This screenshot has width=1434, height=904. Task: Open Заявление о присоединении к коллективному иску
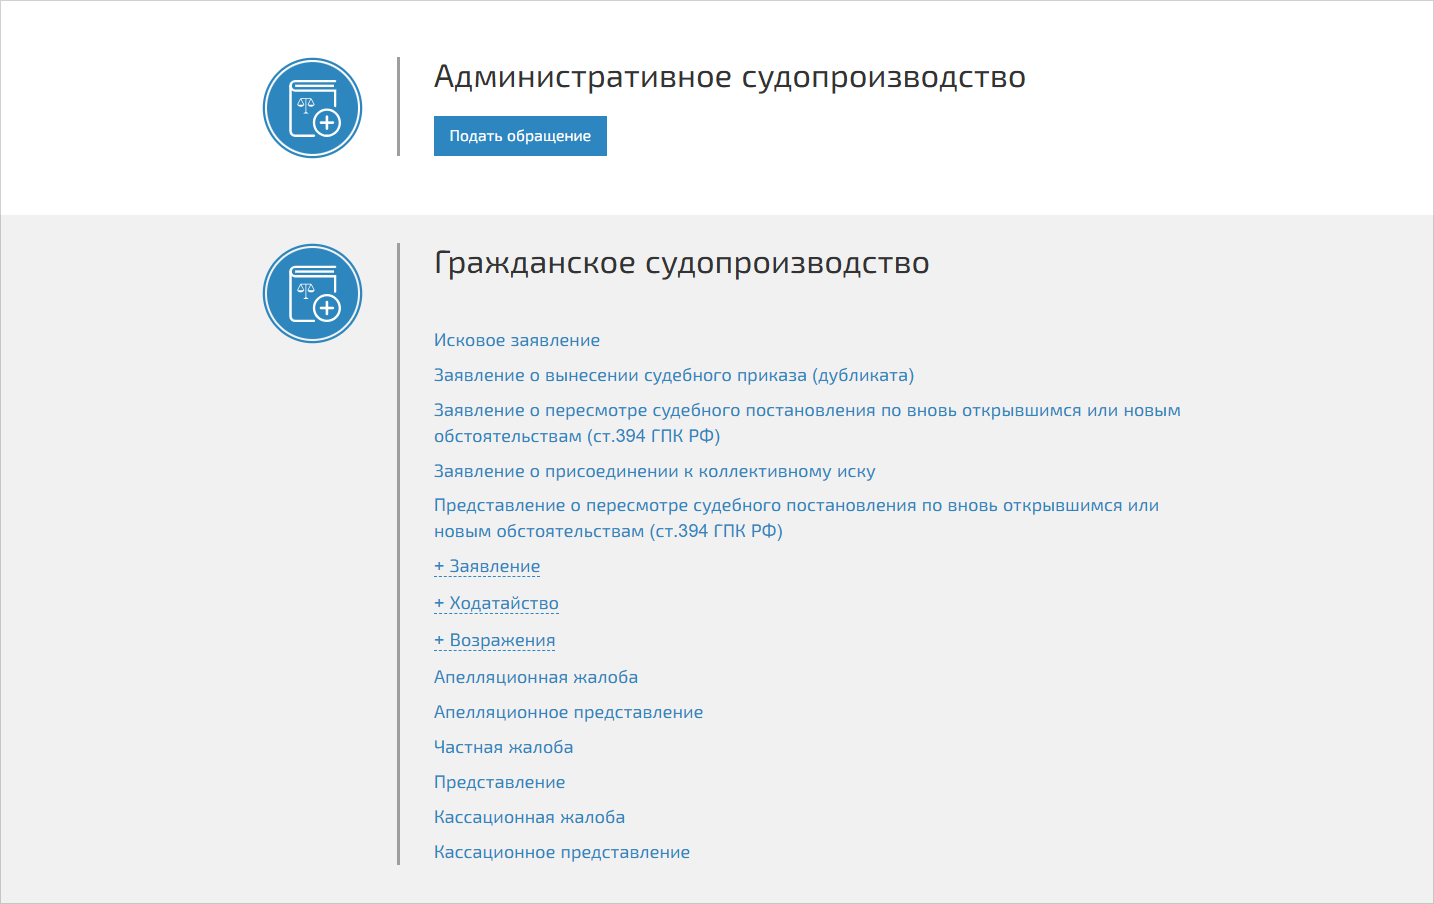click(x=655, y=471)
